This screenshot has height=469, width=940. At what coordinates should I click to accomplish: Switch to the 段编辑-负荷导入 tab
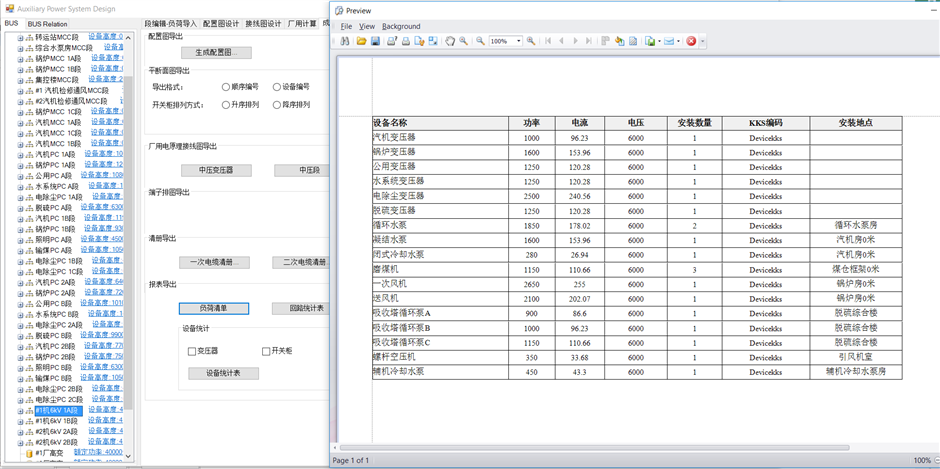tap(171, 24)
